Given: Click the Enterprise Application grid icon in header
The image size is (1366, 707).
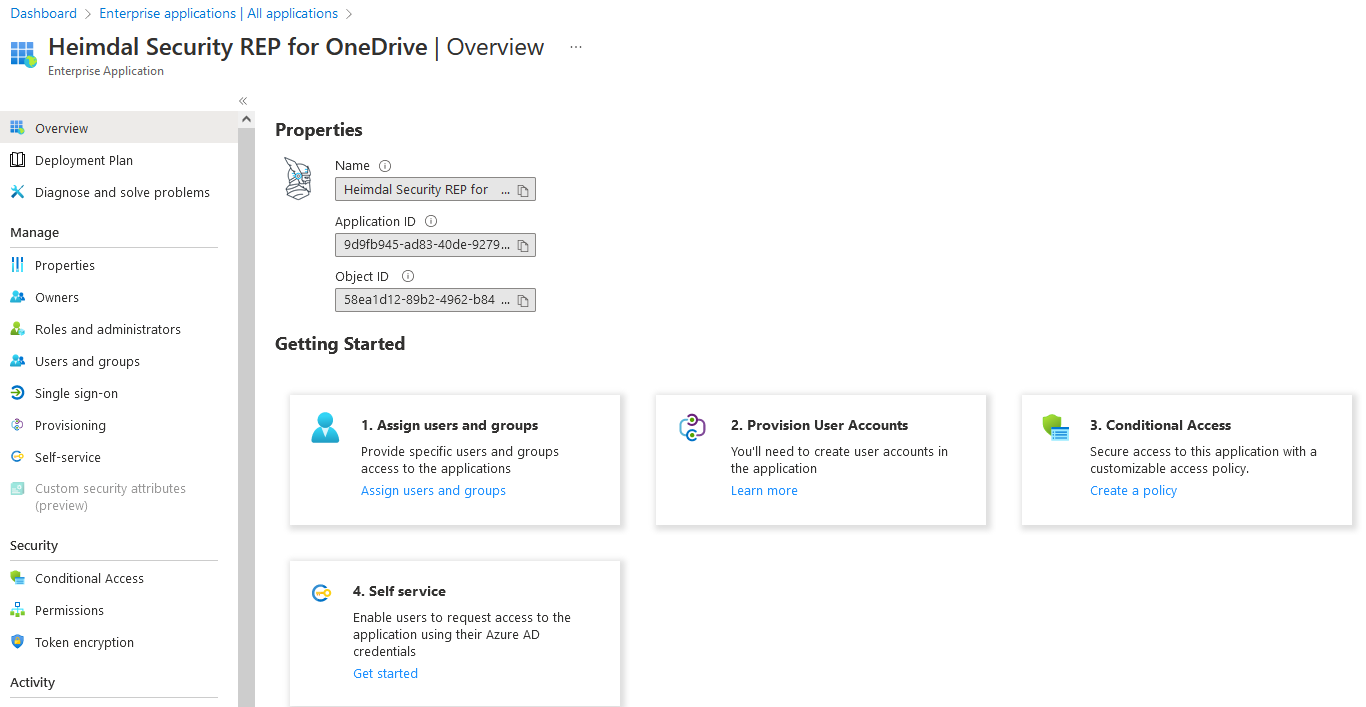Looking at the screenshot, I should (23, 54).
